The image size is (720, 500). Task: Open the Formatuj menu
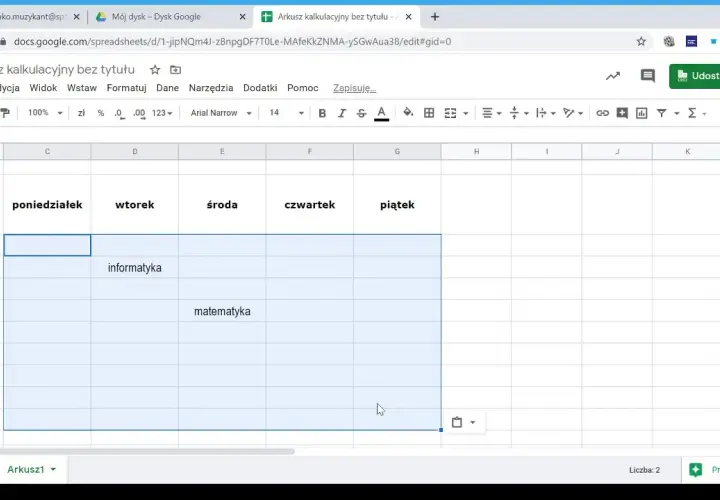click(126, 88)
